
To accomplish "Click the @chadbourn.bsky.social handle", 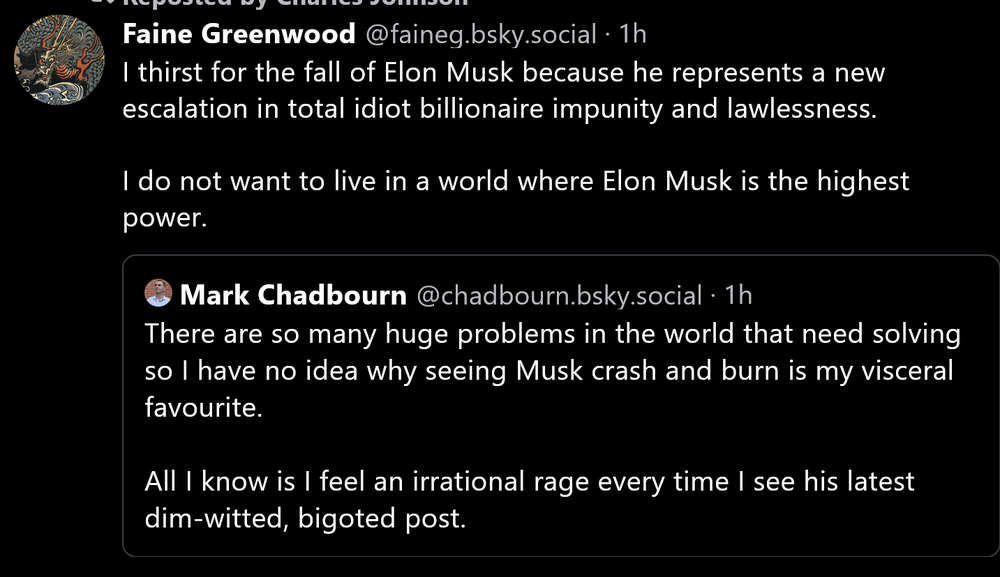I will click(558, 296).
